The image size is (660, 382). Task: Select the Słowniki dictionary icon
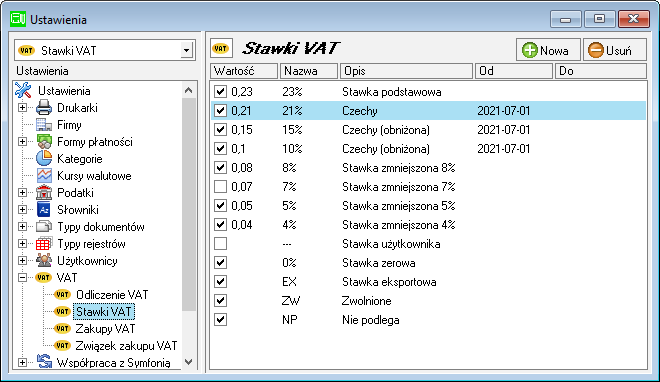[44, 210]
